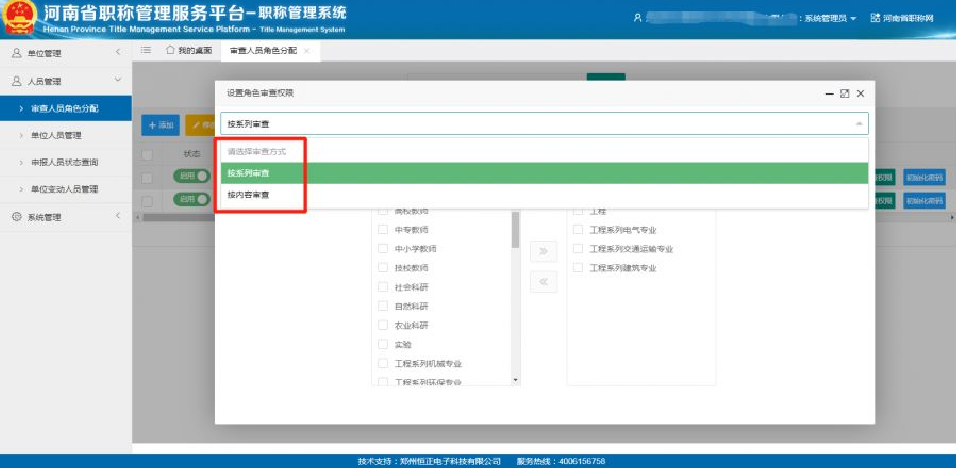Check the 中专教师 checkbox
This screenshot has height=468, width=956.
tap(383, 230)
